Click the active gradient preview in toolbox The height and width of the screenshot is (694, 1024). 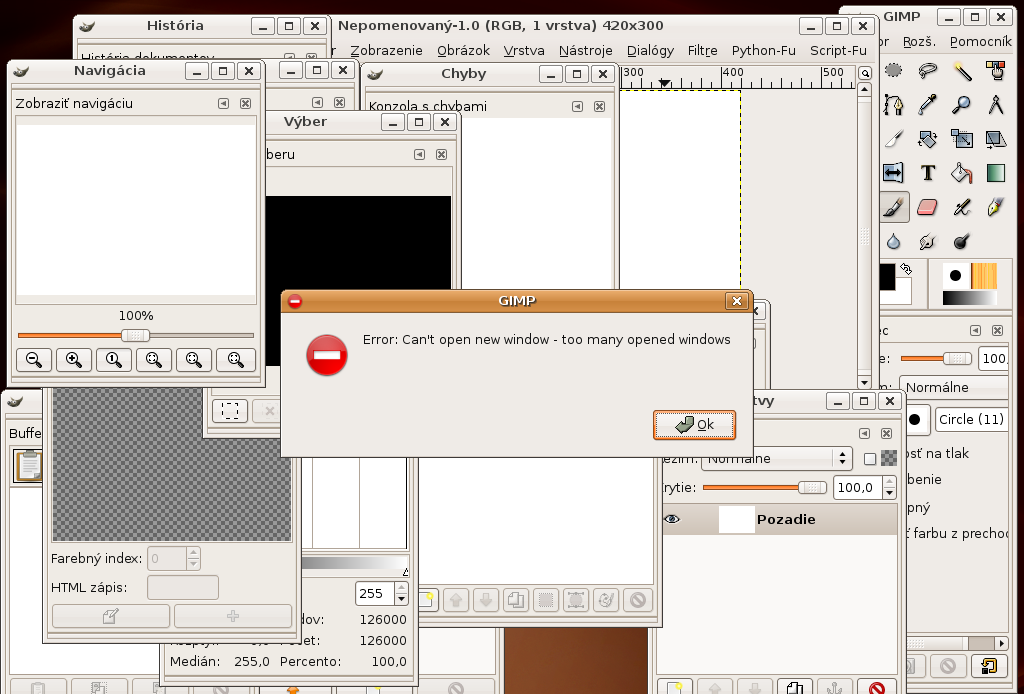coord(970,298)
